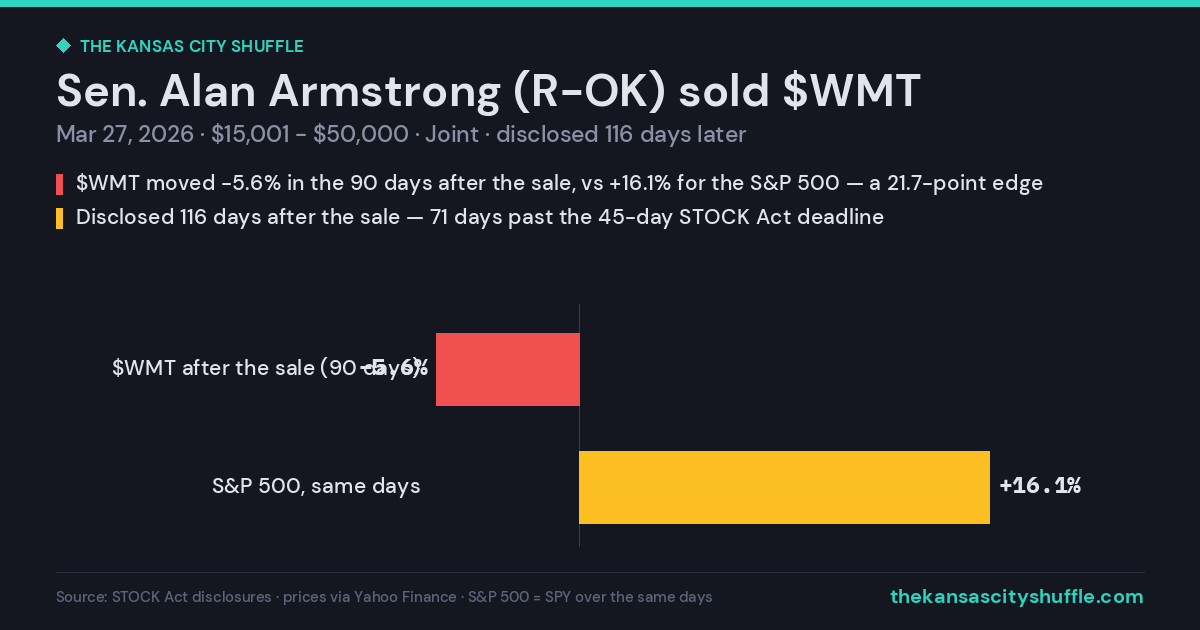1200x630 pixels.
Task: Select the yellow S&P 500 bar
Action: coord(785,487)
